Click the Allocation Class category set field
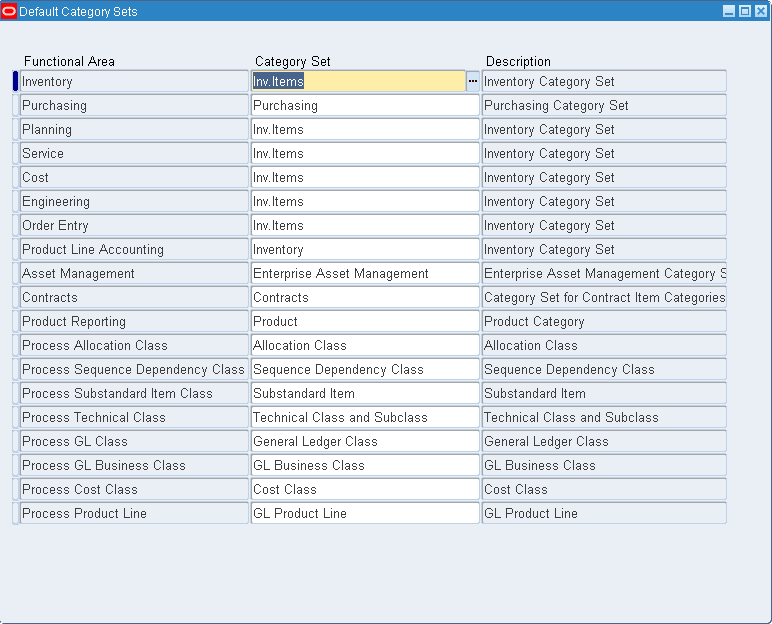The height and width of the screenshot is (624, 772). [365, 345]
